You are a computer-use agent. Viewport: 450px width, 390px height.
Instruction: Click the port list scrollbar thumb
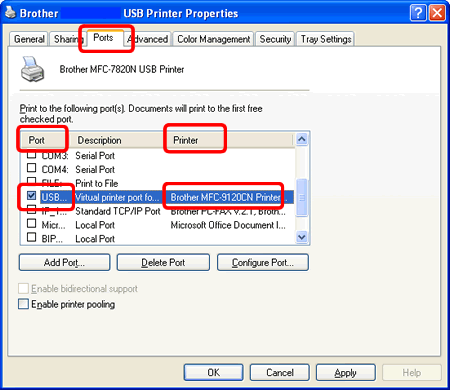point(302,197)
